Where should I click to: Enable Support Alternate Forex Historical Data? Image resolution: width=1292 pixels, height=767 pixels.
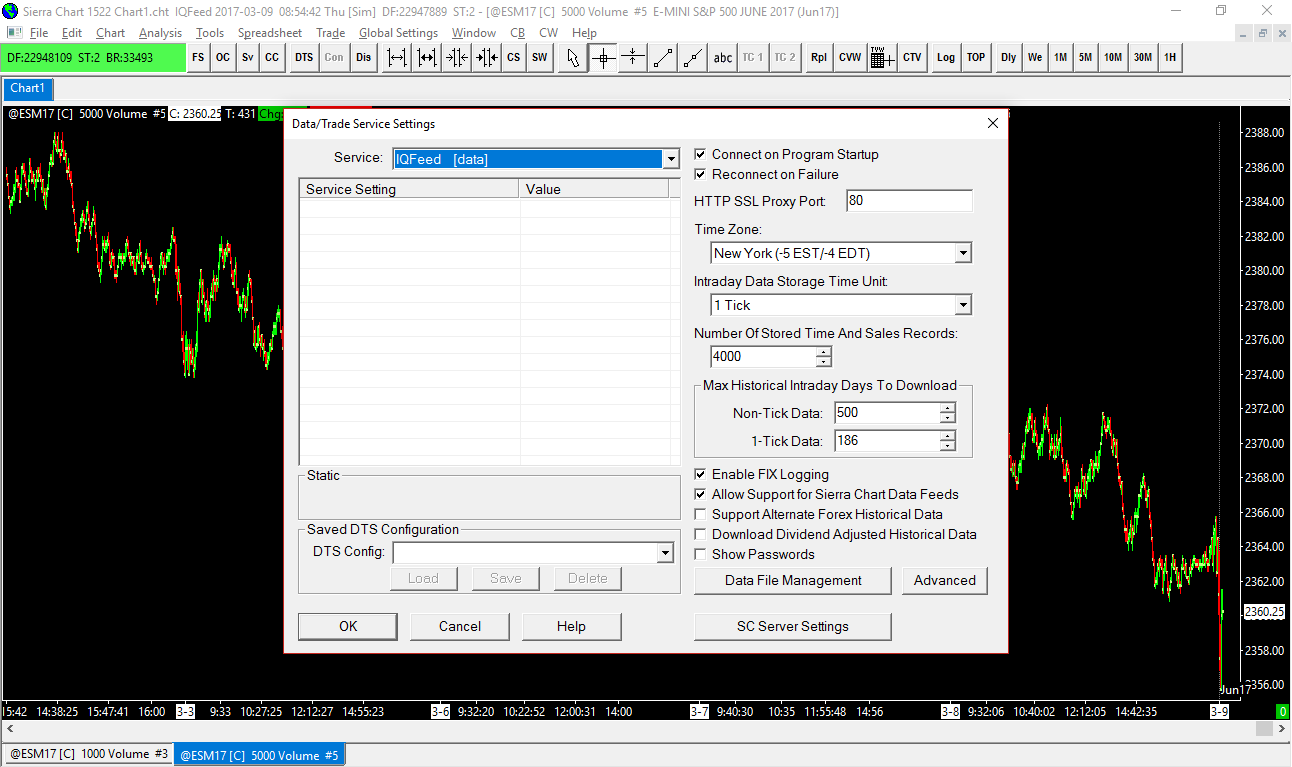pos(701,515)
